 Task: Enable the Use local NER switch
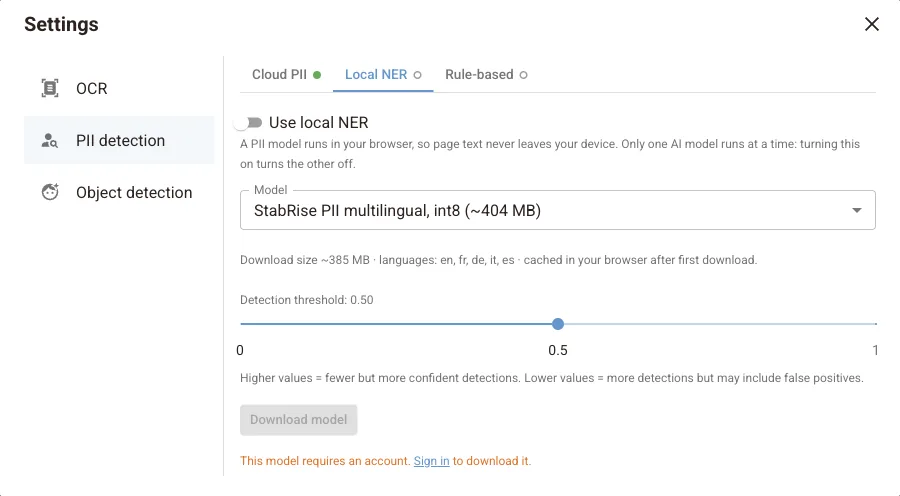coord(248,122)
